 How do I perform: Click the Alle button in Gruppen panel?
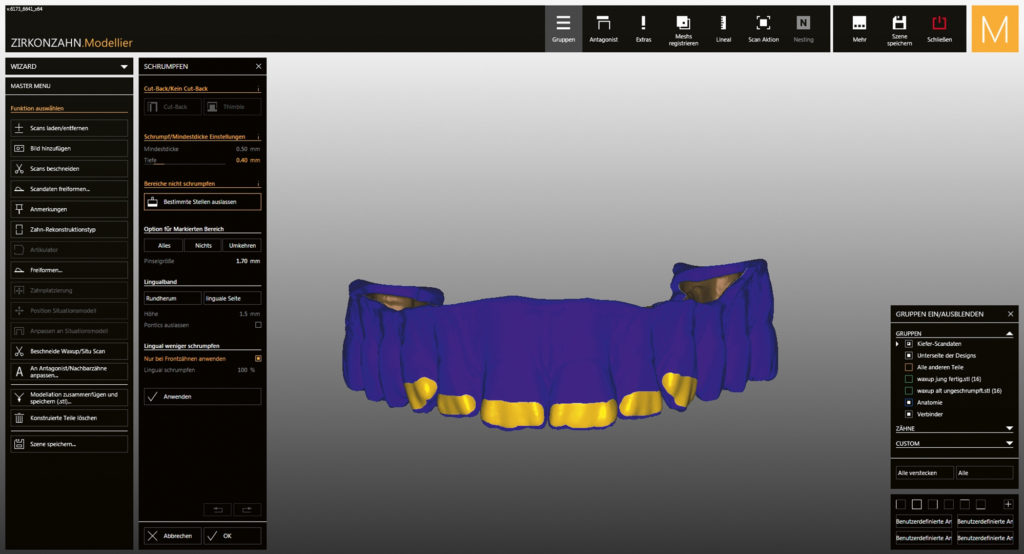(984, 473)
